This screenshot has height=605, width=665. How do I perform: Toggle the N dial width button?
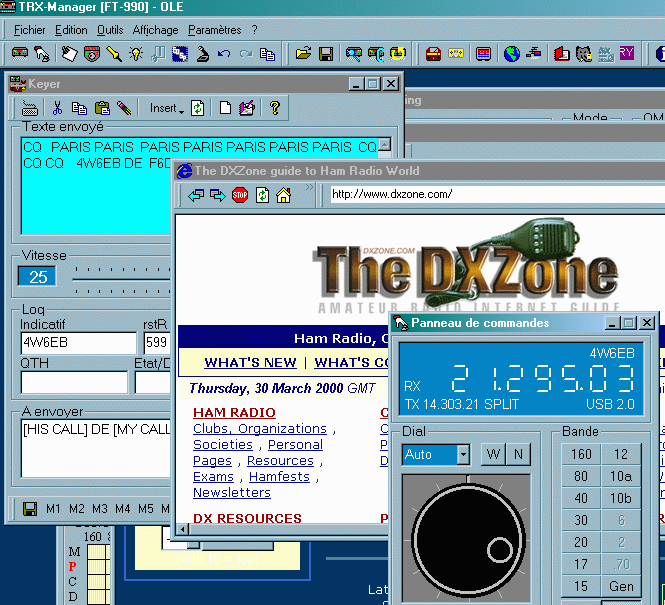[518, 454]
